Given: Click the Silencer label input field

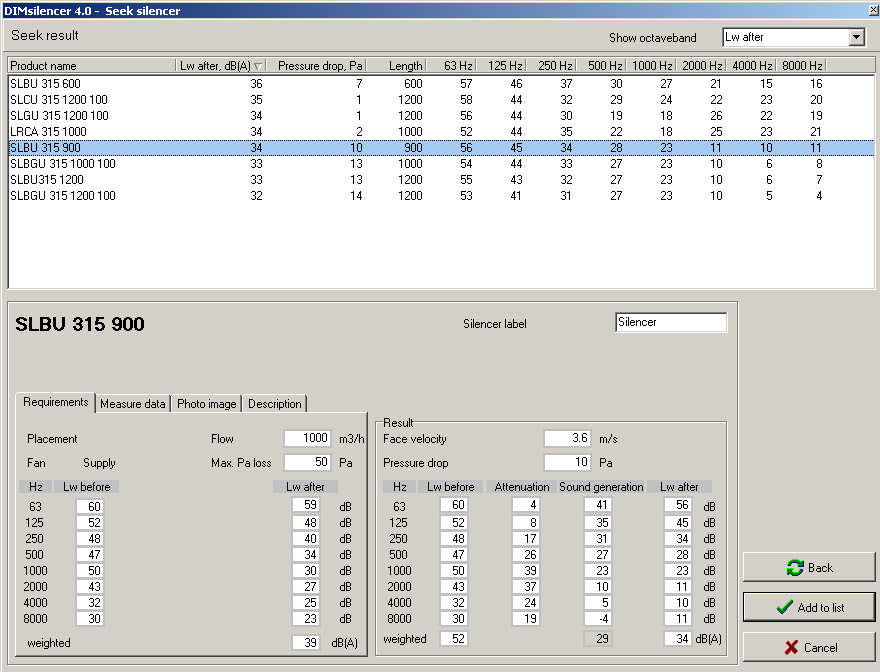Looking at the screenshot, I should 671,322.
